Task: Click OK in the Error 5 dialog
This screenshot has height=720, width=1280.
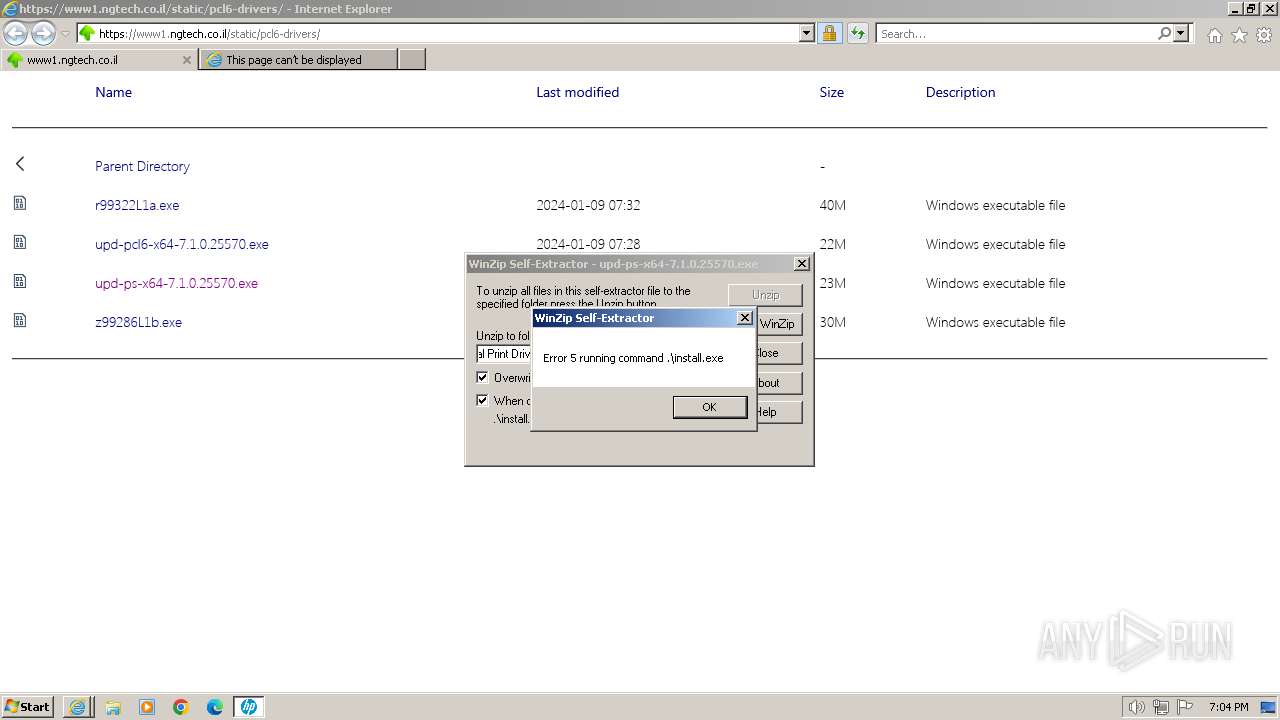Action: pyautogui.click(x=709, y=407)
